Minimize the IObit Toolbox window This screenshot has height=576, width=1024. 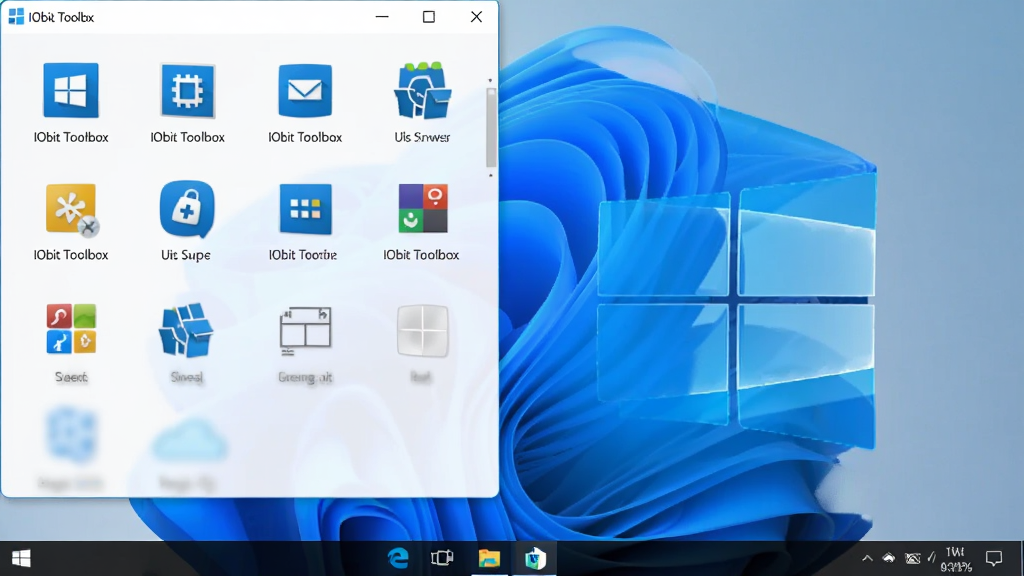382,17
